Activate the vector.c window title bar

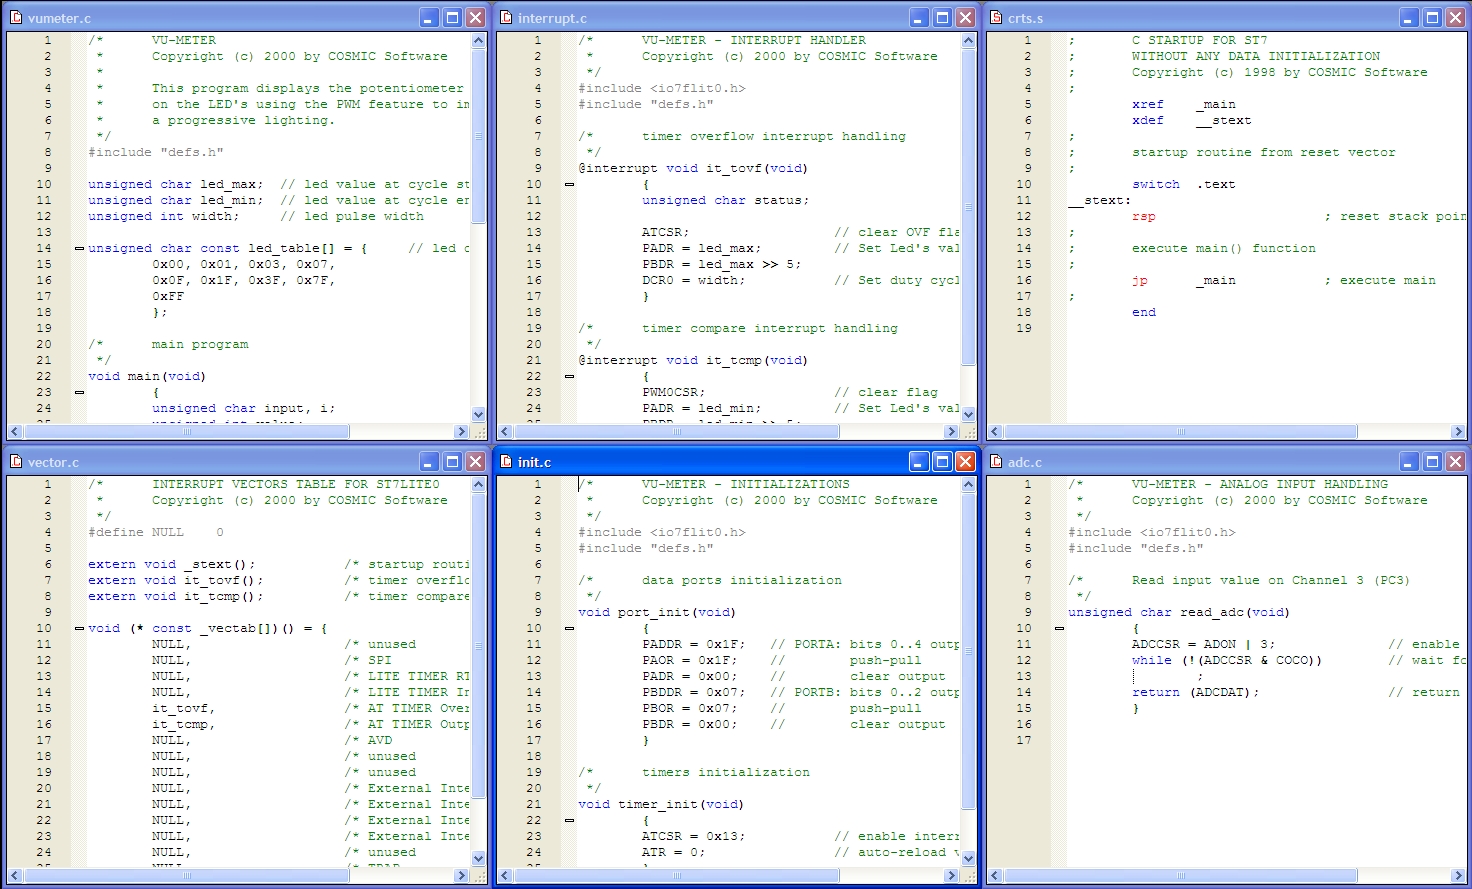tap(220, 462)
